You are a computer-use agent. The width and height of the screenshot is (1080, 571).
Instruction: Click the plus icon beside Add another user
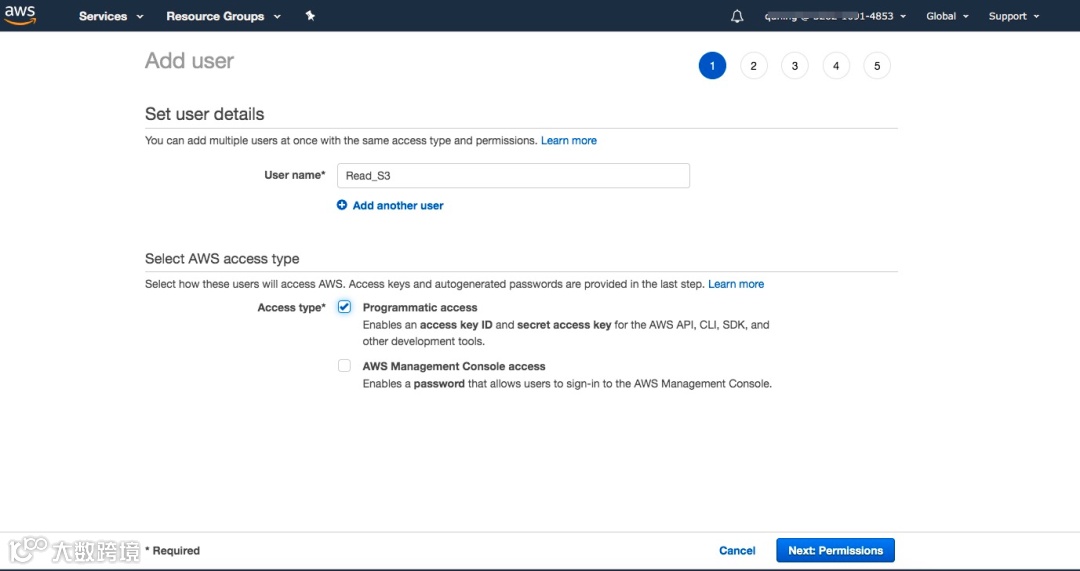point(342,205)
